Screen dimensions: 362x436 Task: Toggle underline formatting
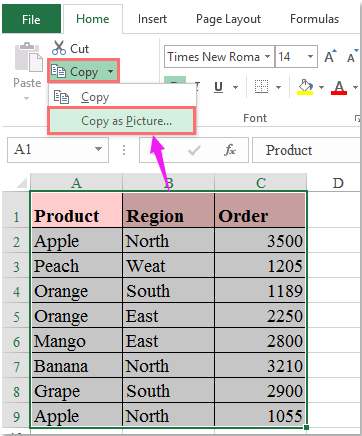(218, 87)
